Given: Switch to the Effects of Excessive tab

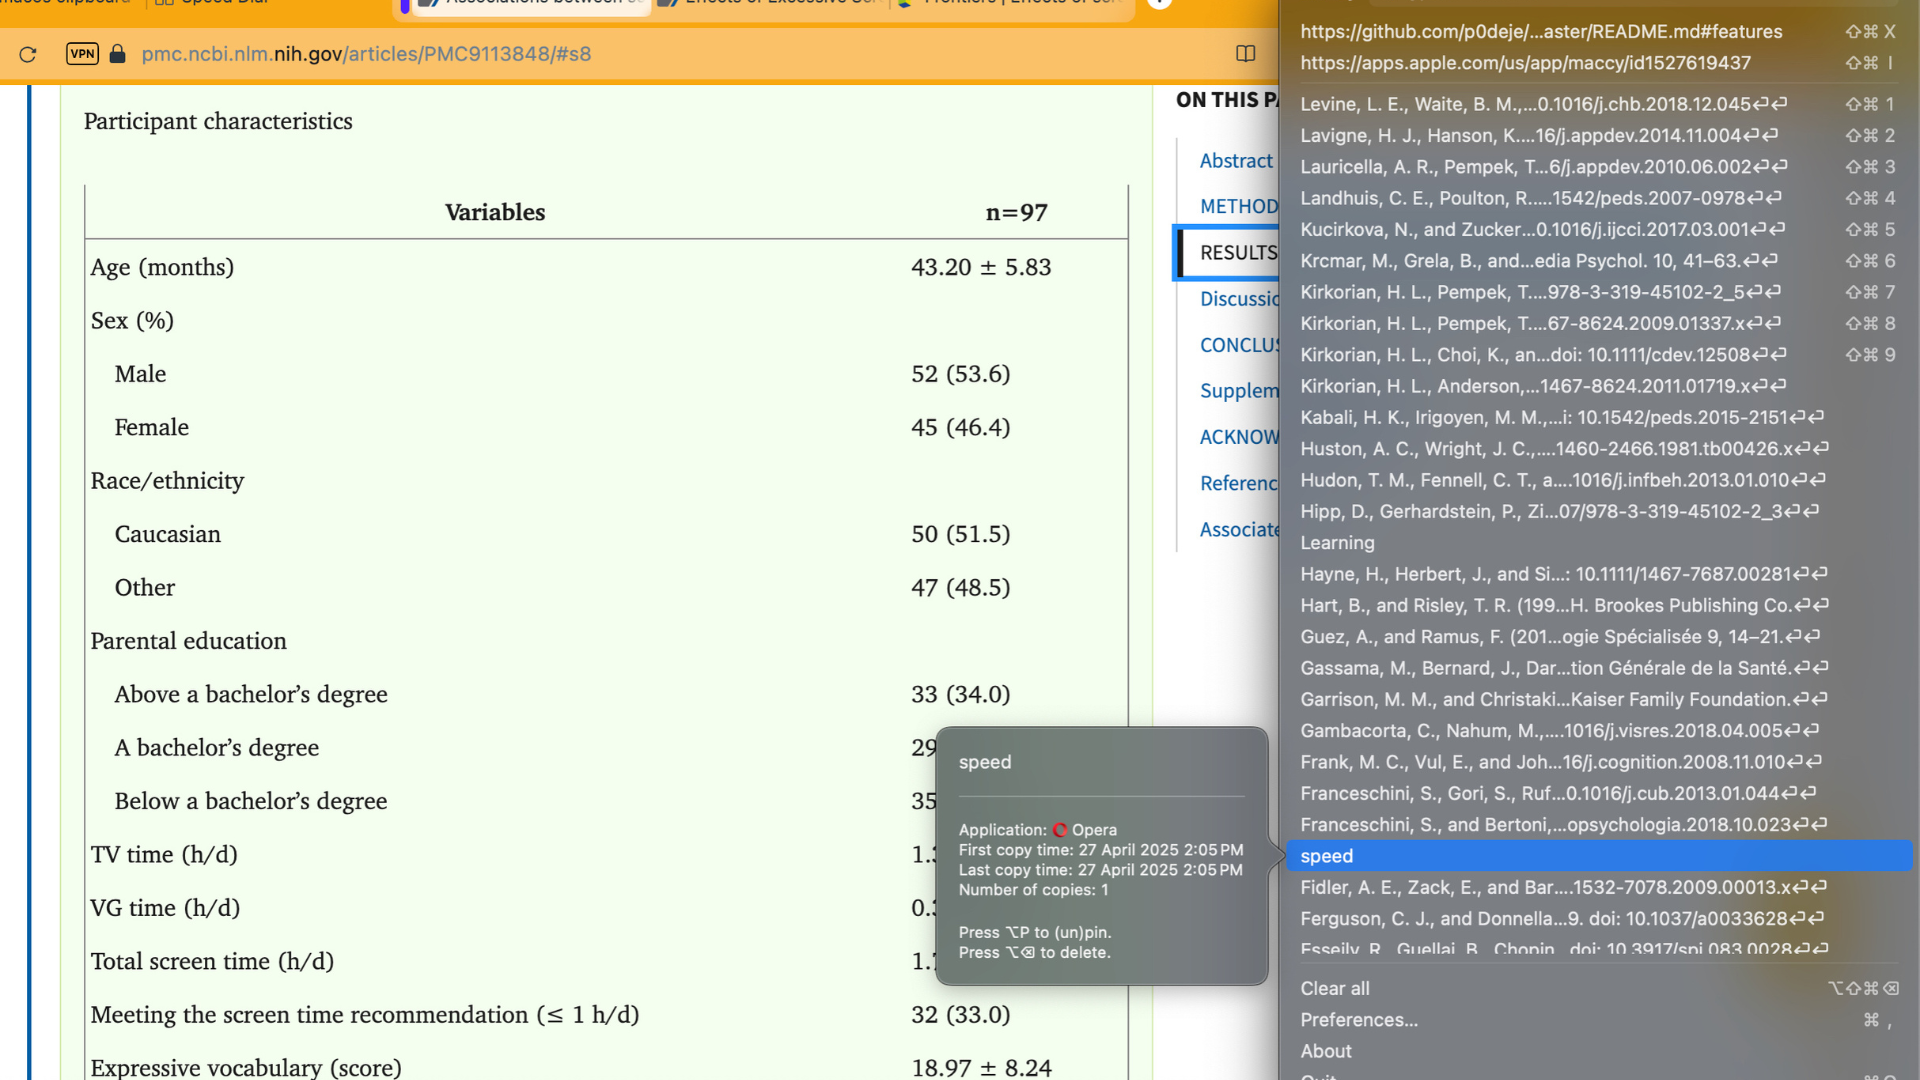Looking at the screenshot, I should pos(770,5).
